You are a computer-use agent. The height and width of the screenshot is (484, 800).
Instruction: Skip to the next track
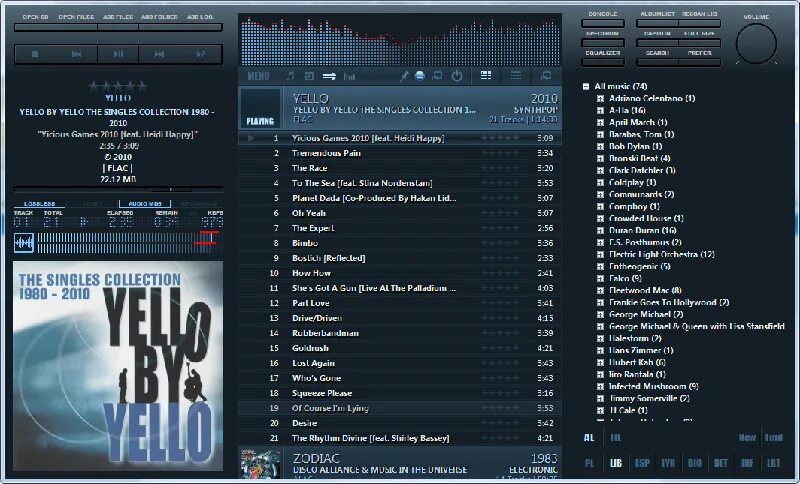click(159, 54)
